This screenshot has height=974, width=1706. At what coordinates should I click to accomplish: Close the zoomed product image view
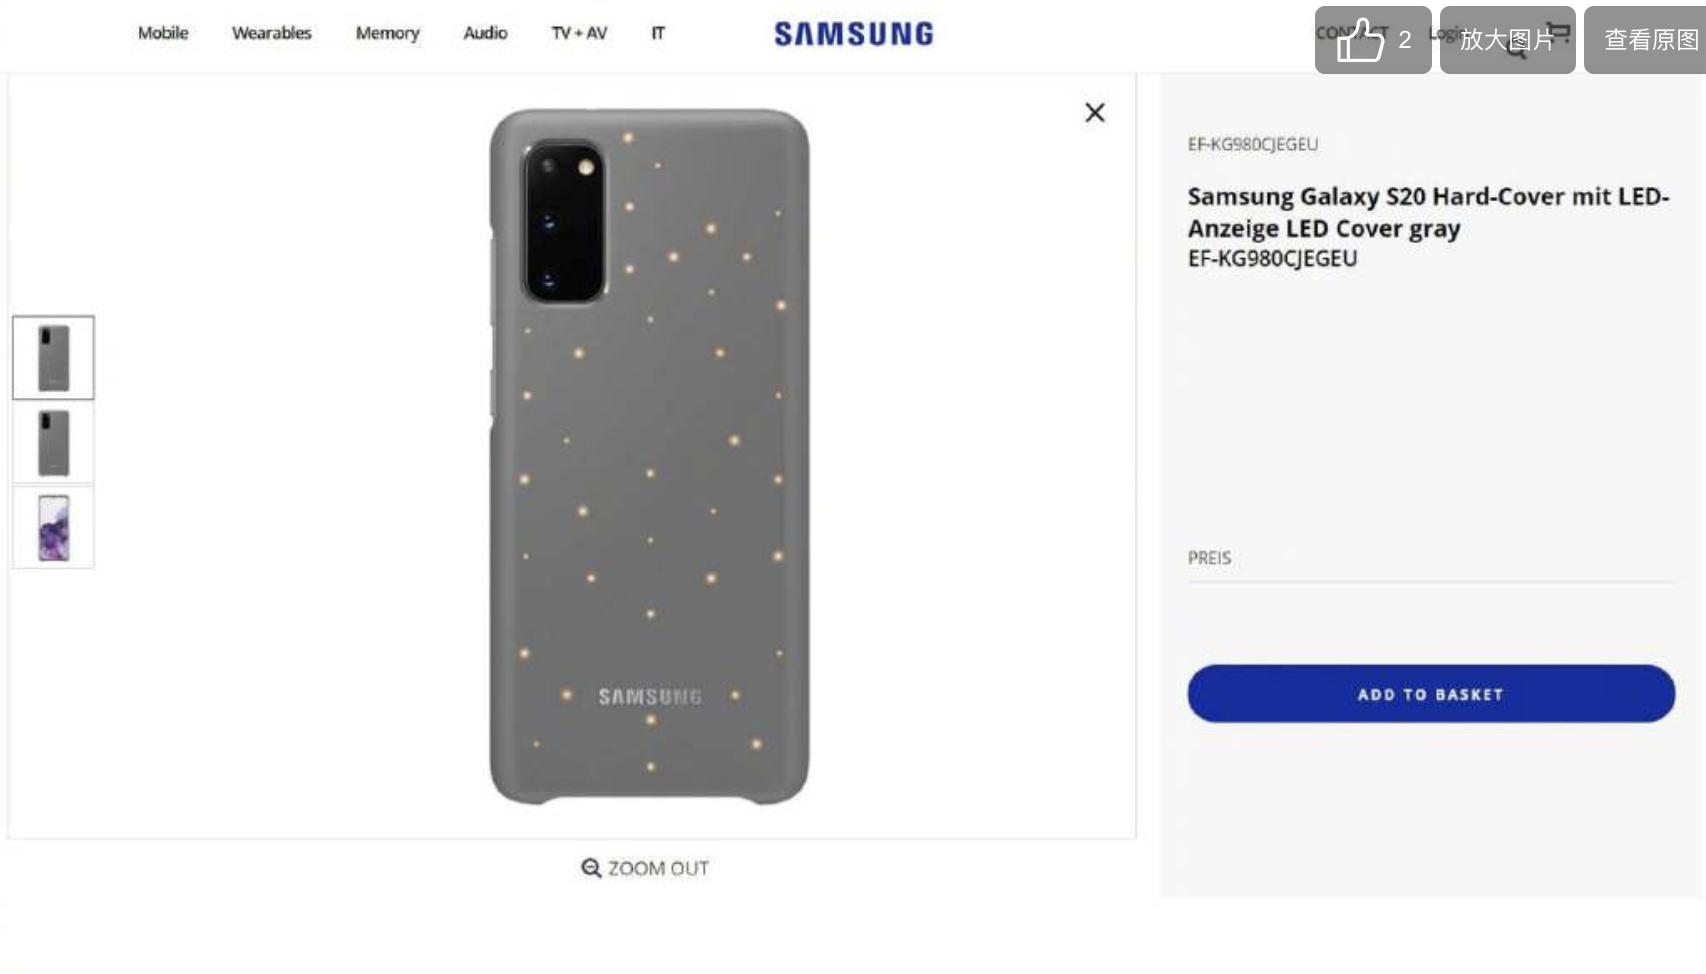coord(1095,113)
